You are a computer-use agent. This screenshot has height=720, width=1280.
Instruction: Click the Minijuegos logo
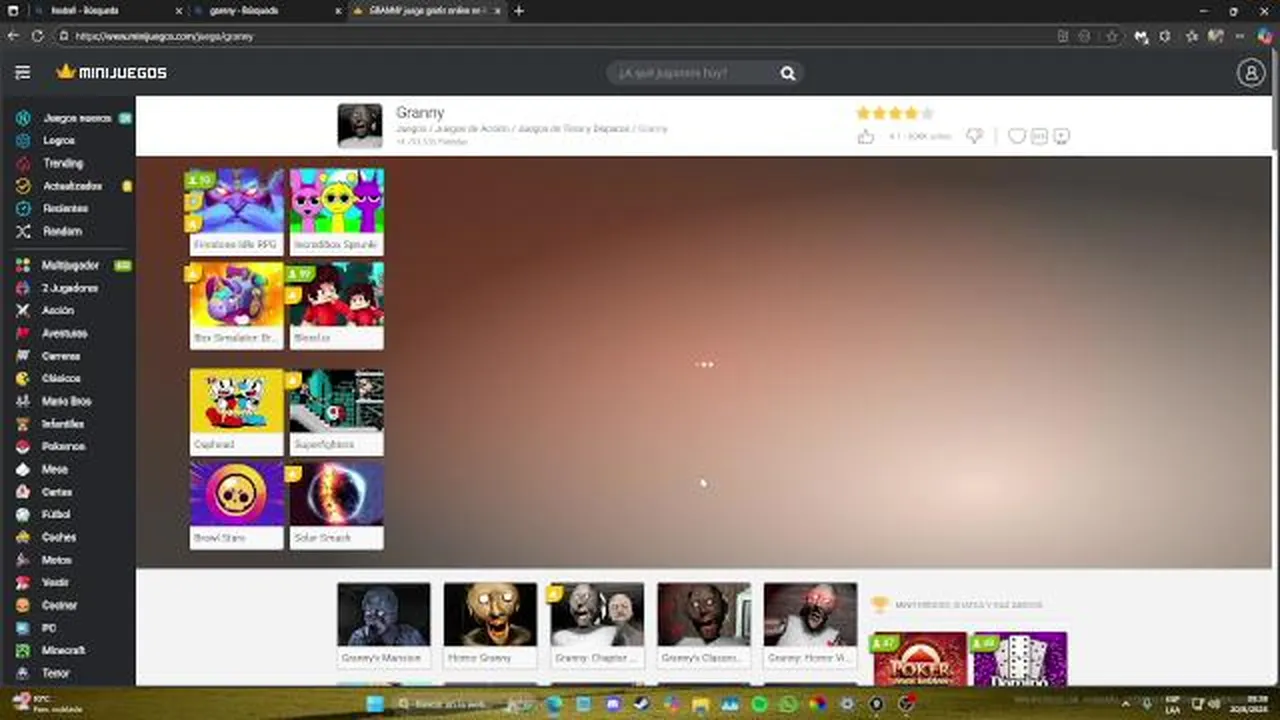[x=111, y=72]
